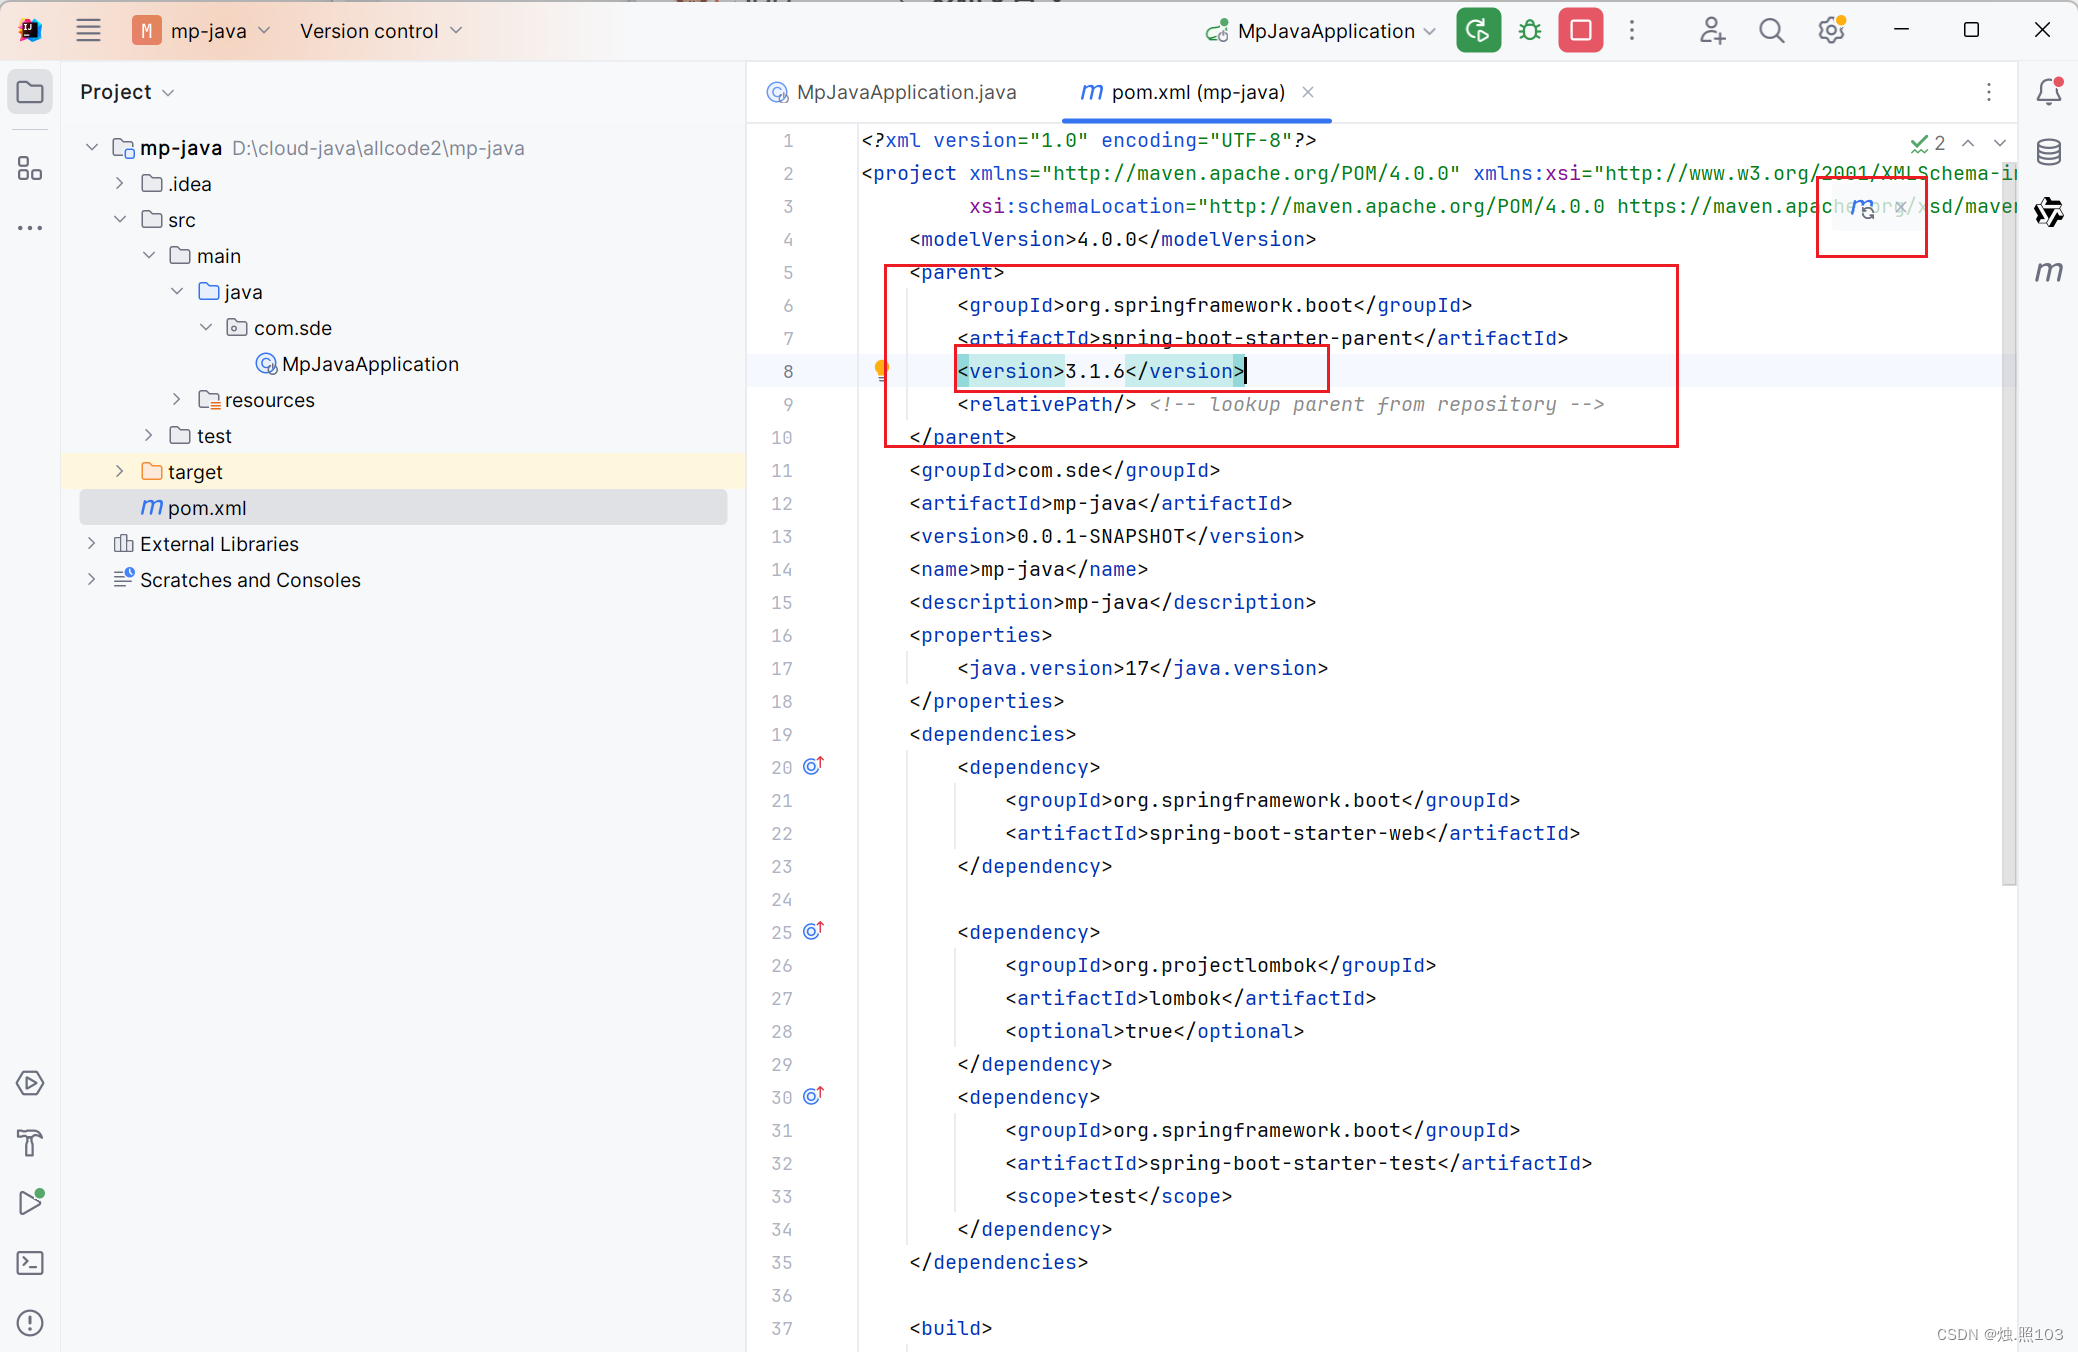Expand the target folder
2078x1352 pixels.
120,471
